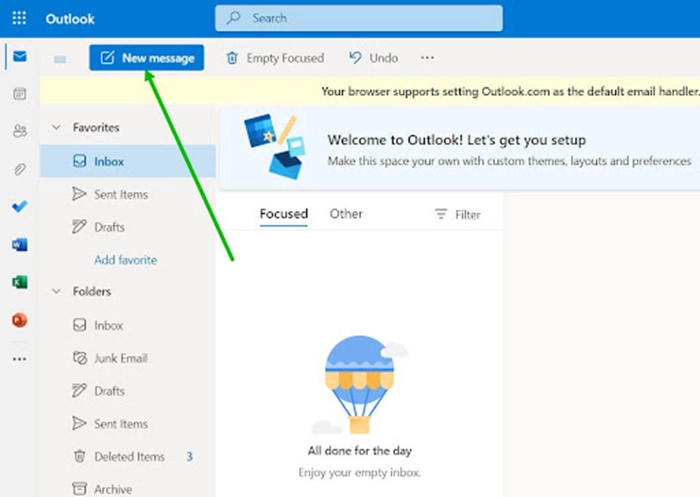Open the Filter dropdown
700x497 pixels.
(458, 214)
